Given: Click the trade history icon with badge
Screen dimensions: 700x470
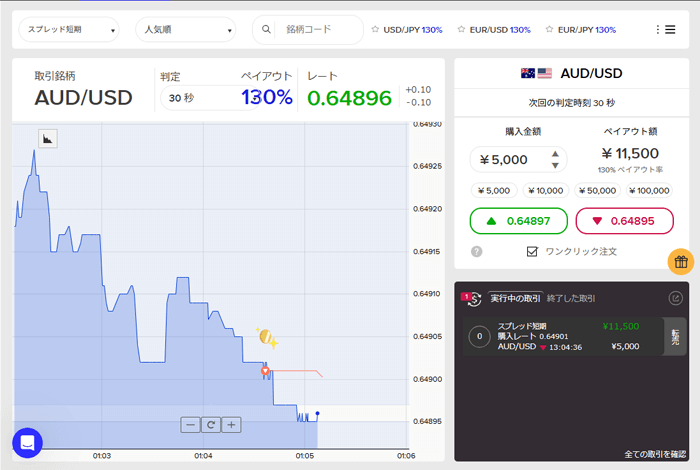Looking at the screenshot, I should [x=471, y=299].
